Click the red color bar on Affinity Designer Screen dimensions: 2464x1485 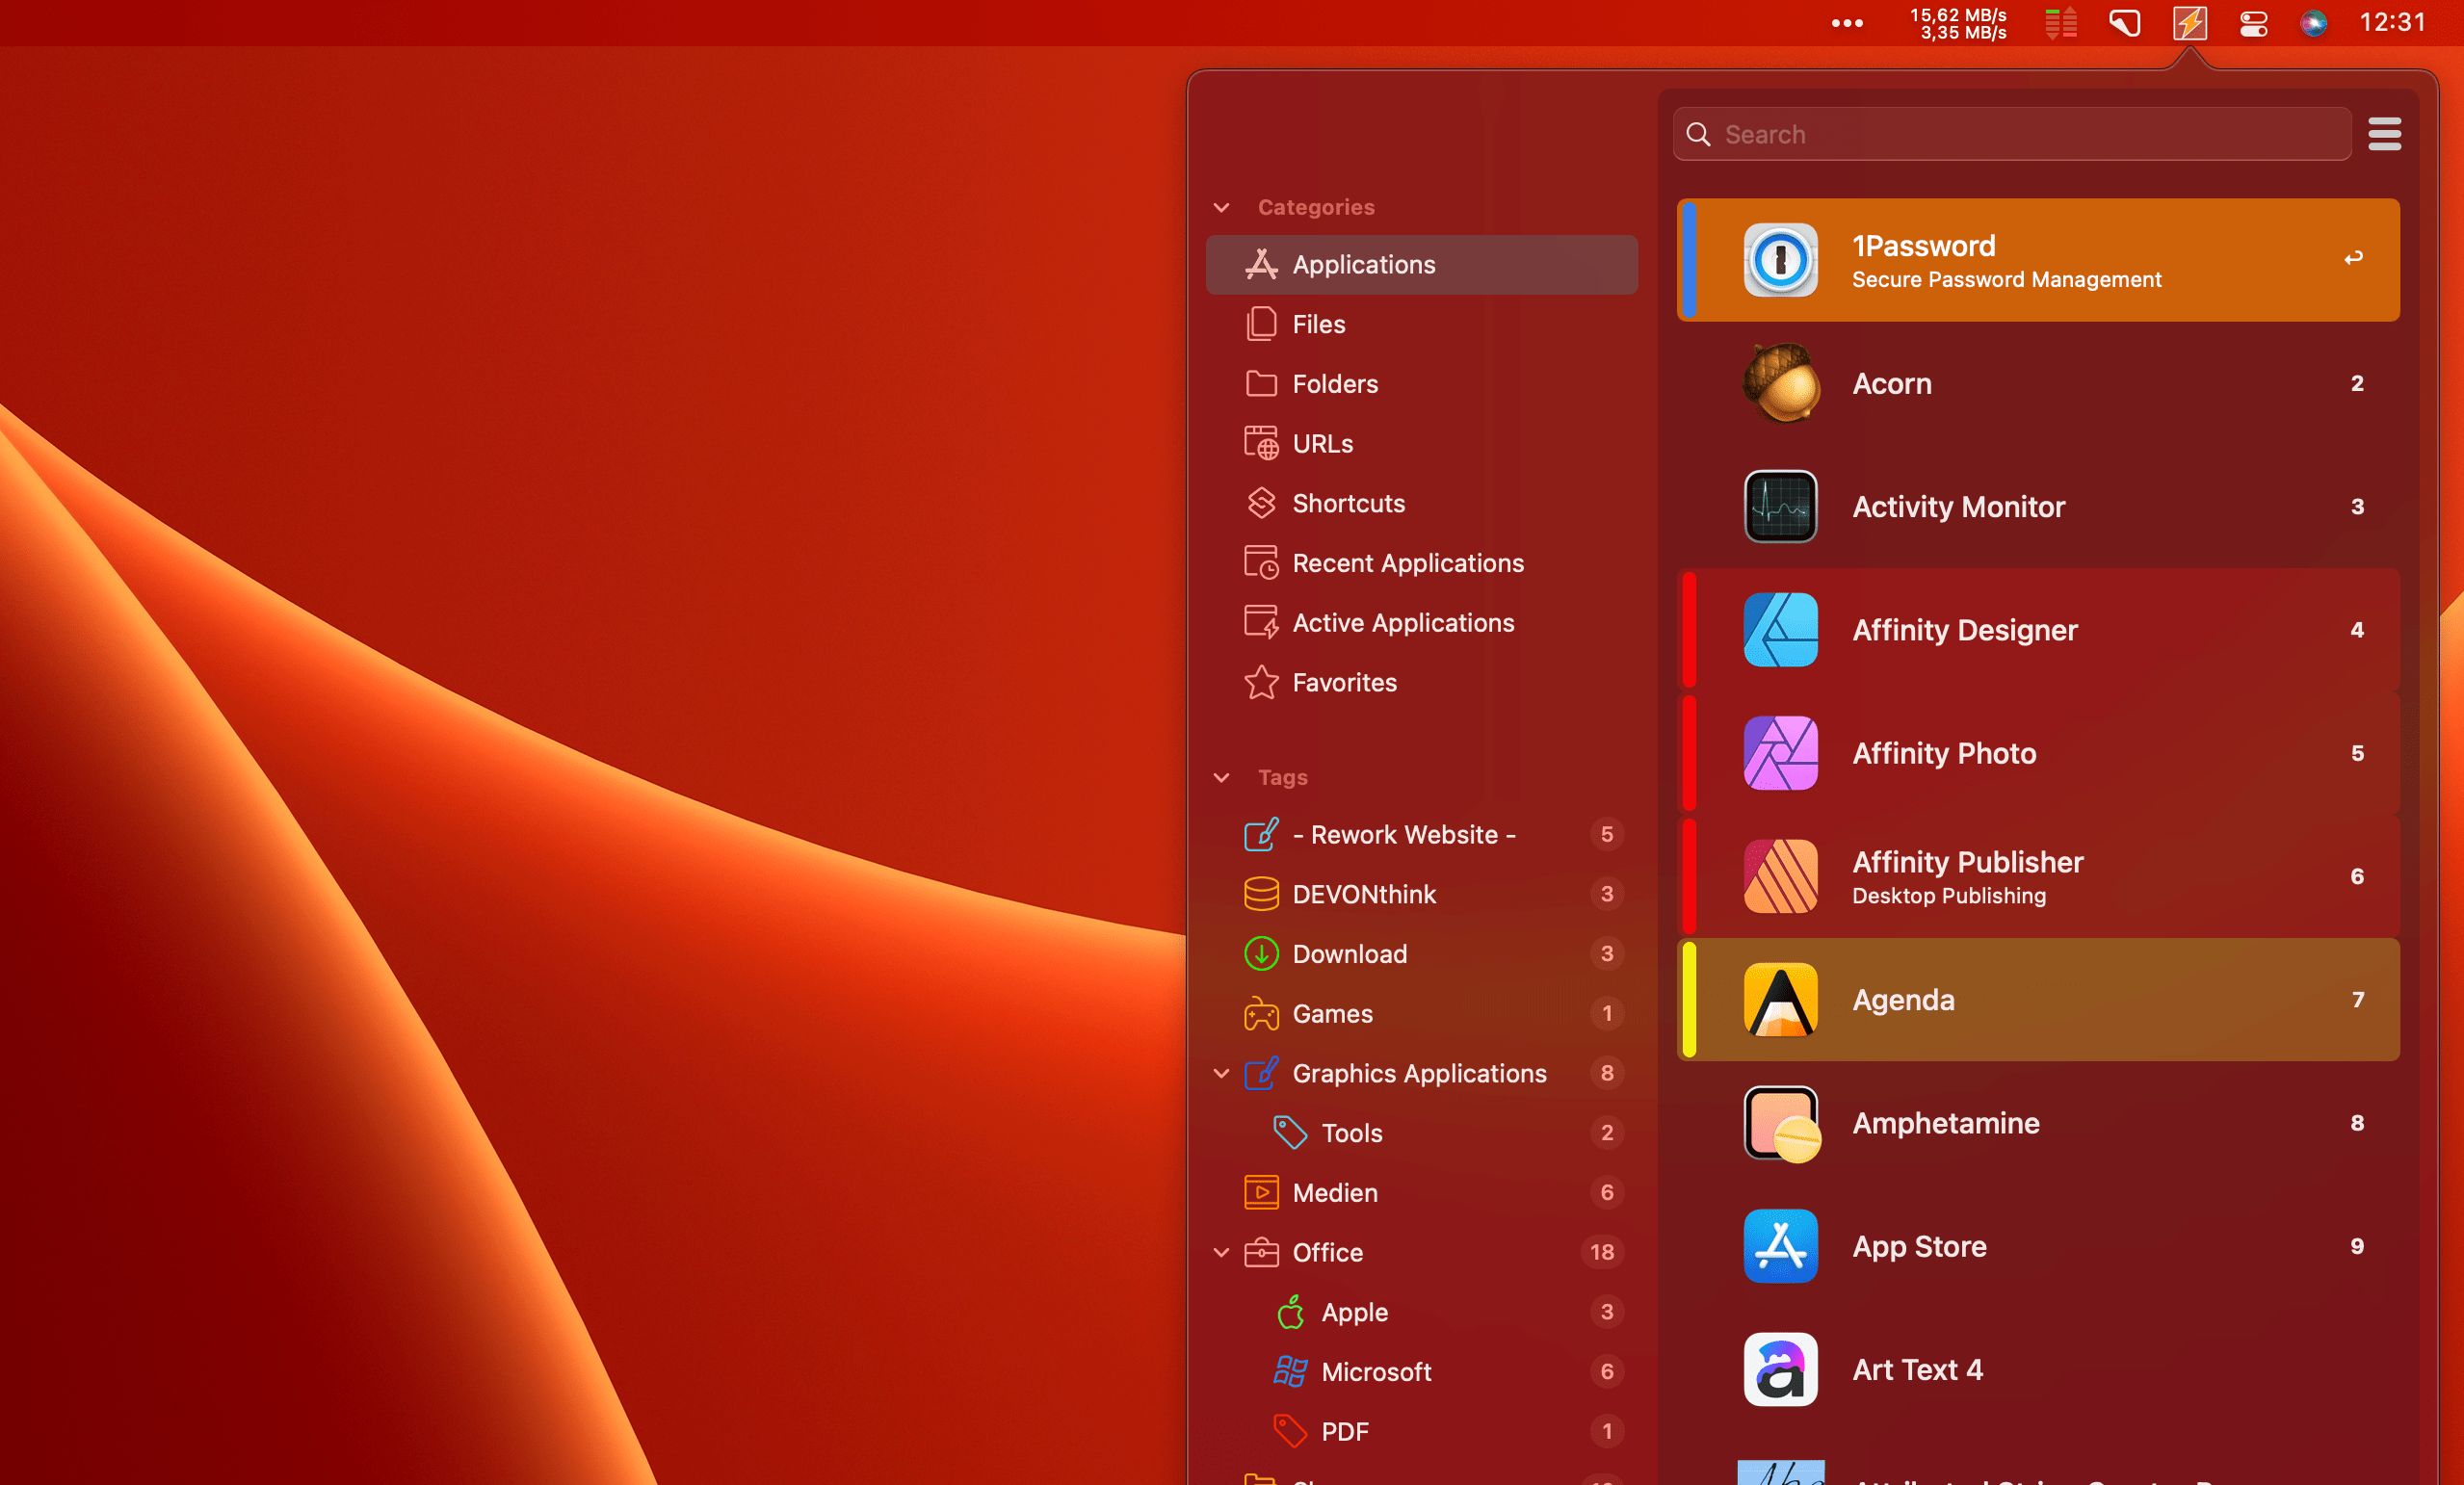1688,630
